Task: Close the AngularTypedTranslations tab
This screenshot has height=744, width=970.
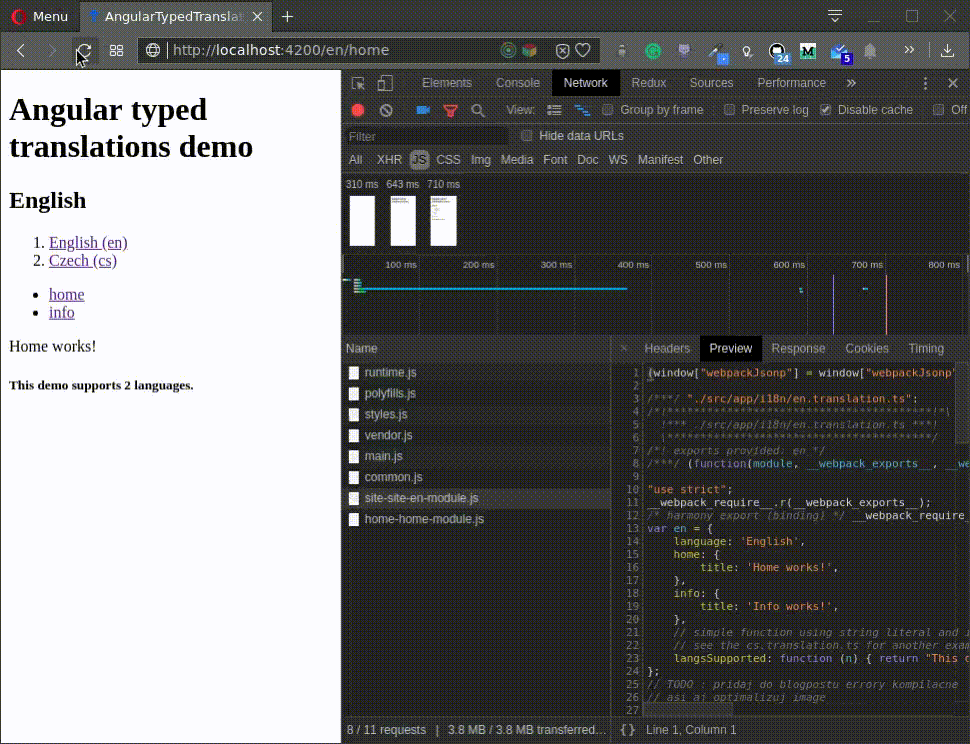Action: (258, 17)
